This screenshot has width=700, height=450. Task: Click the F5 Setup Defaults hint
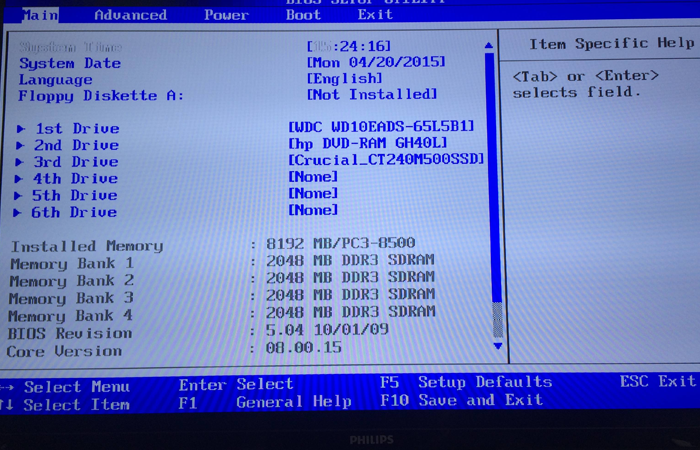click(x=466, y=383)
